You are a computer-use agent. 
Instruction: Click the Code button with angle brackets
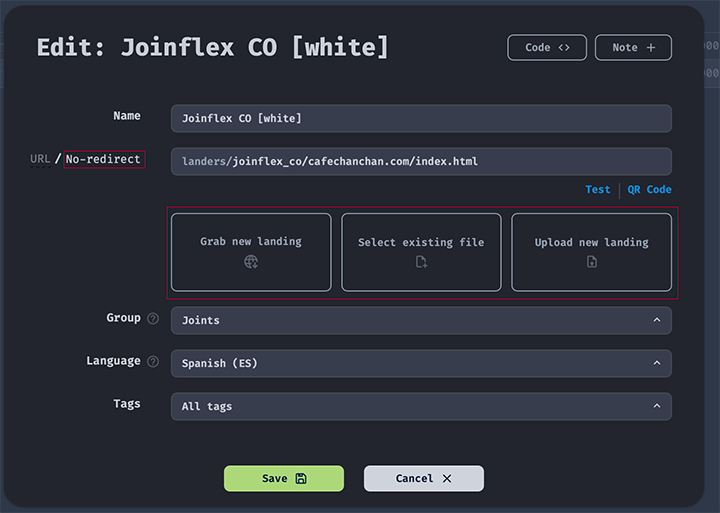click(547, 47)
